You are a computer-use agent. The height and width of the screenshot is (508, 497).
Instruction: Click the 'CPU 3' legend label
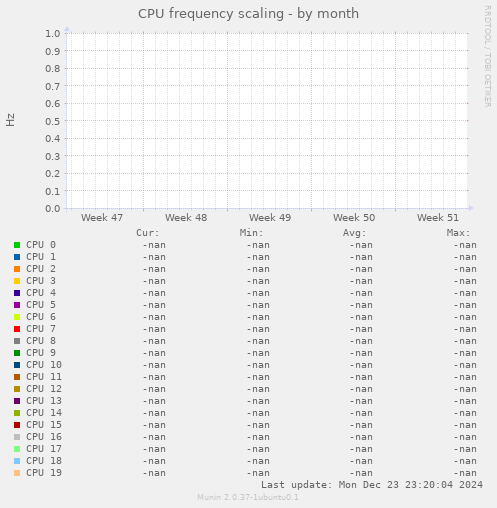tap(41, 281)
